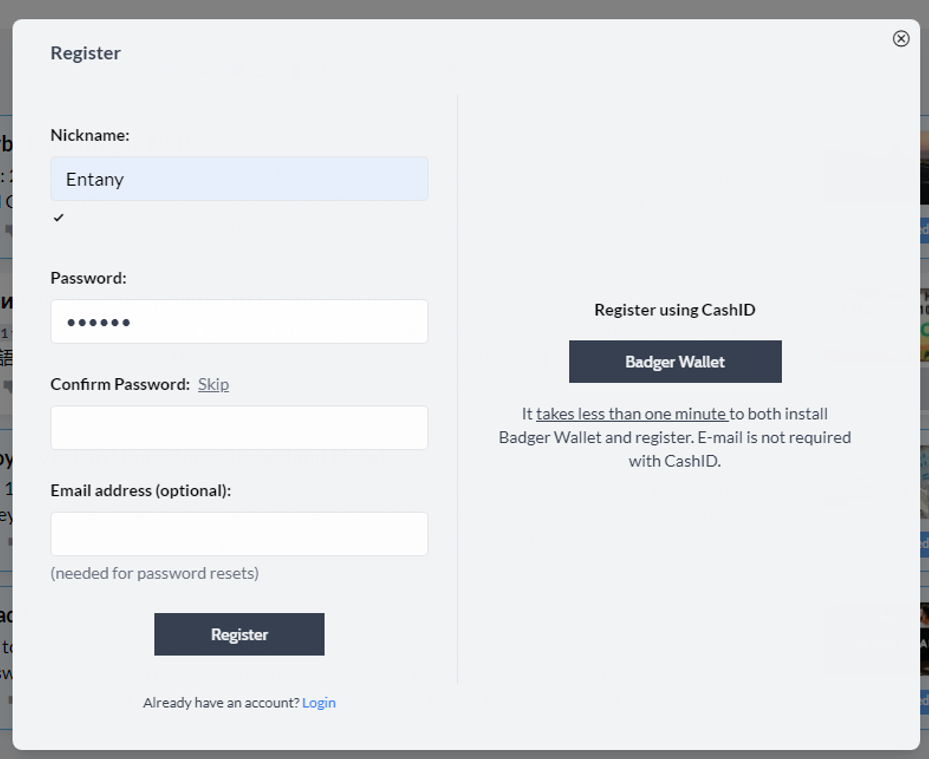Screen dimensions: 929x759
Task: Click the 'Already have an account?' text
Action: 222,703
